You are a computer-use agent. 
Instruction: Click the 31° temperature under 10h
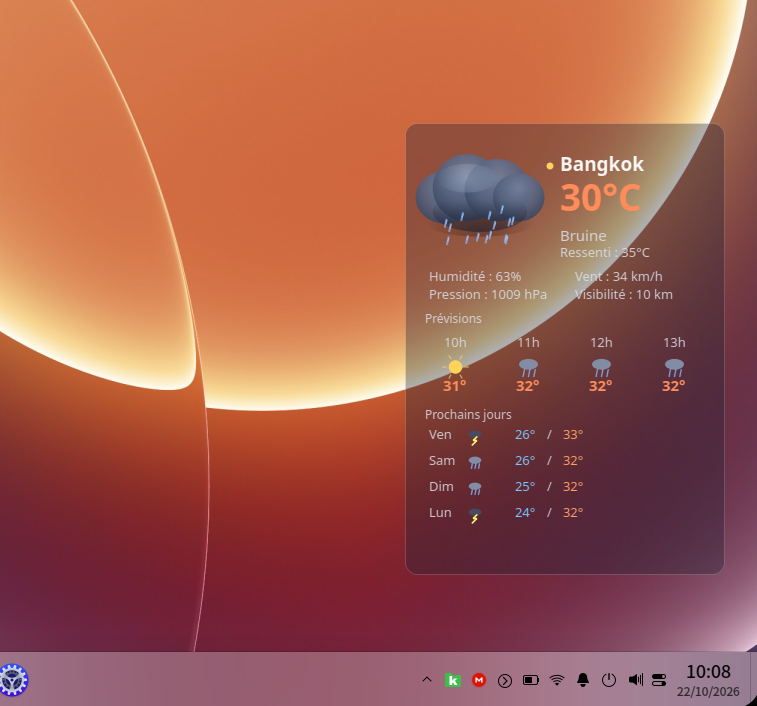click(x=455, y=386)
